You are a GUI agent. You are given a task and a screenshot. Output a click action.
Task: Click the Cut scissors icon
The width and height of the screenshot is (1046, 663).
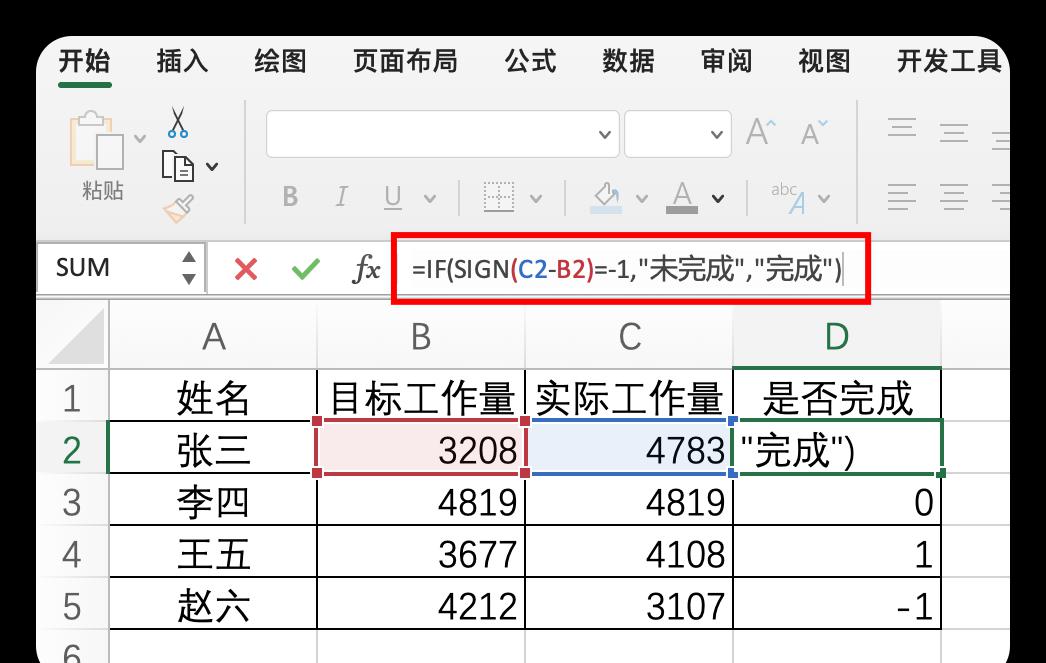click(177, 122)
